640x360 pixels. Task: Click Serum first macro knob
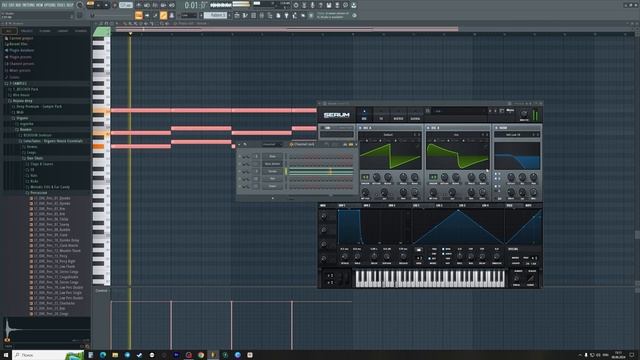[324, 216]
